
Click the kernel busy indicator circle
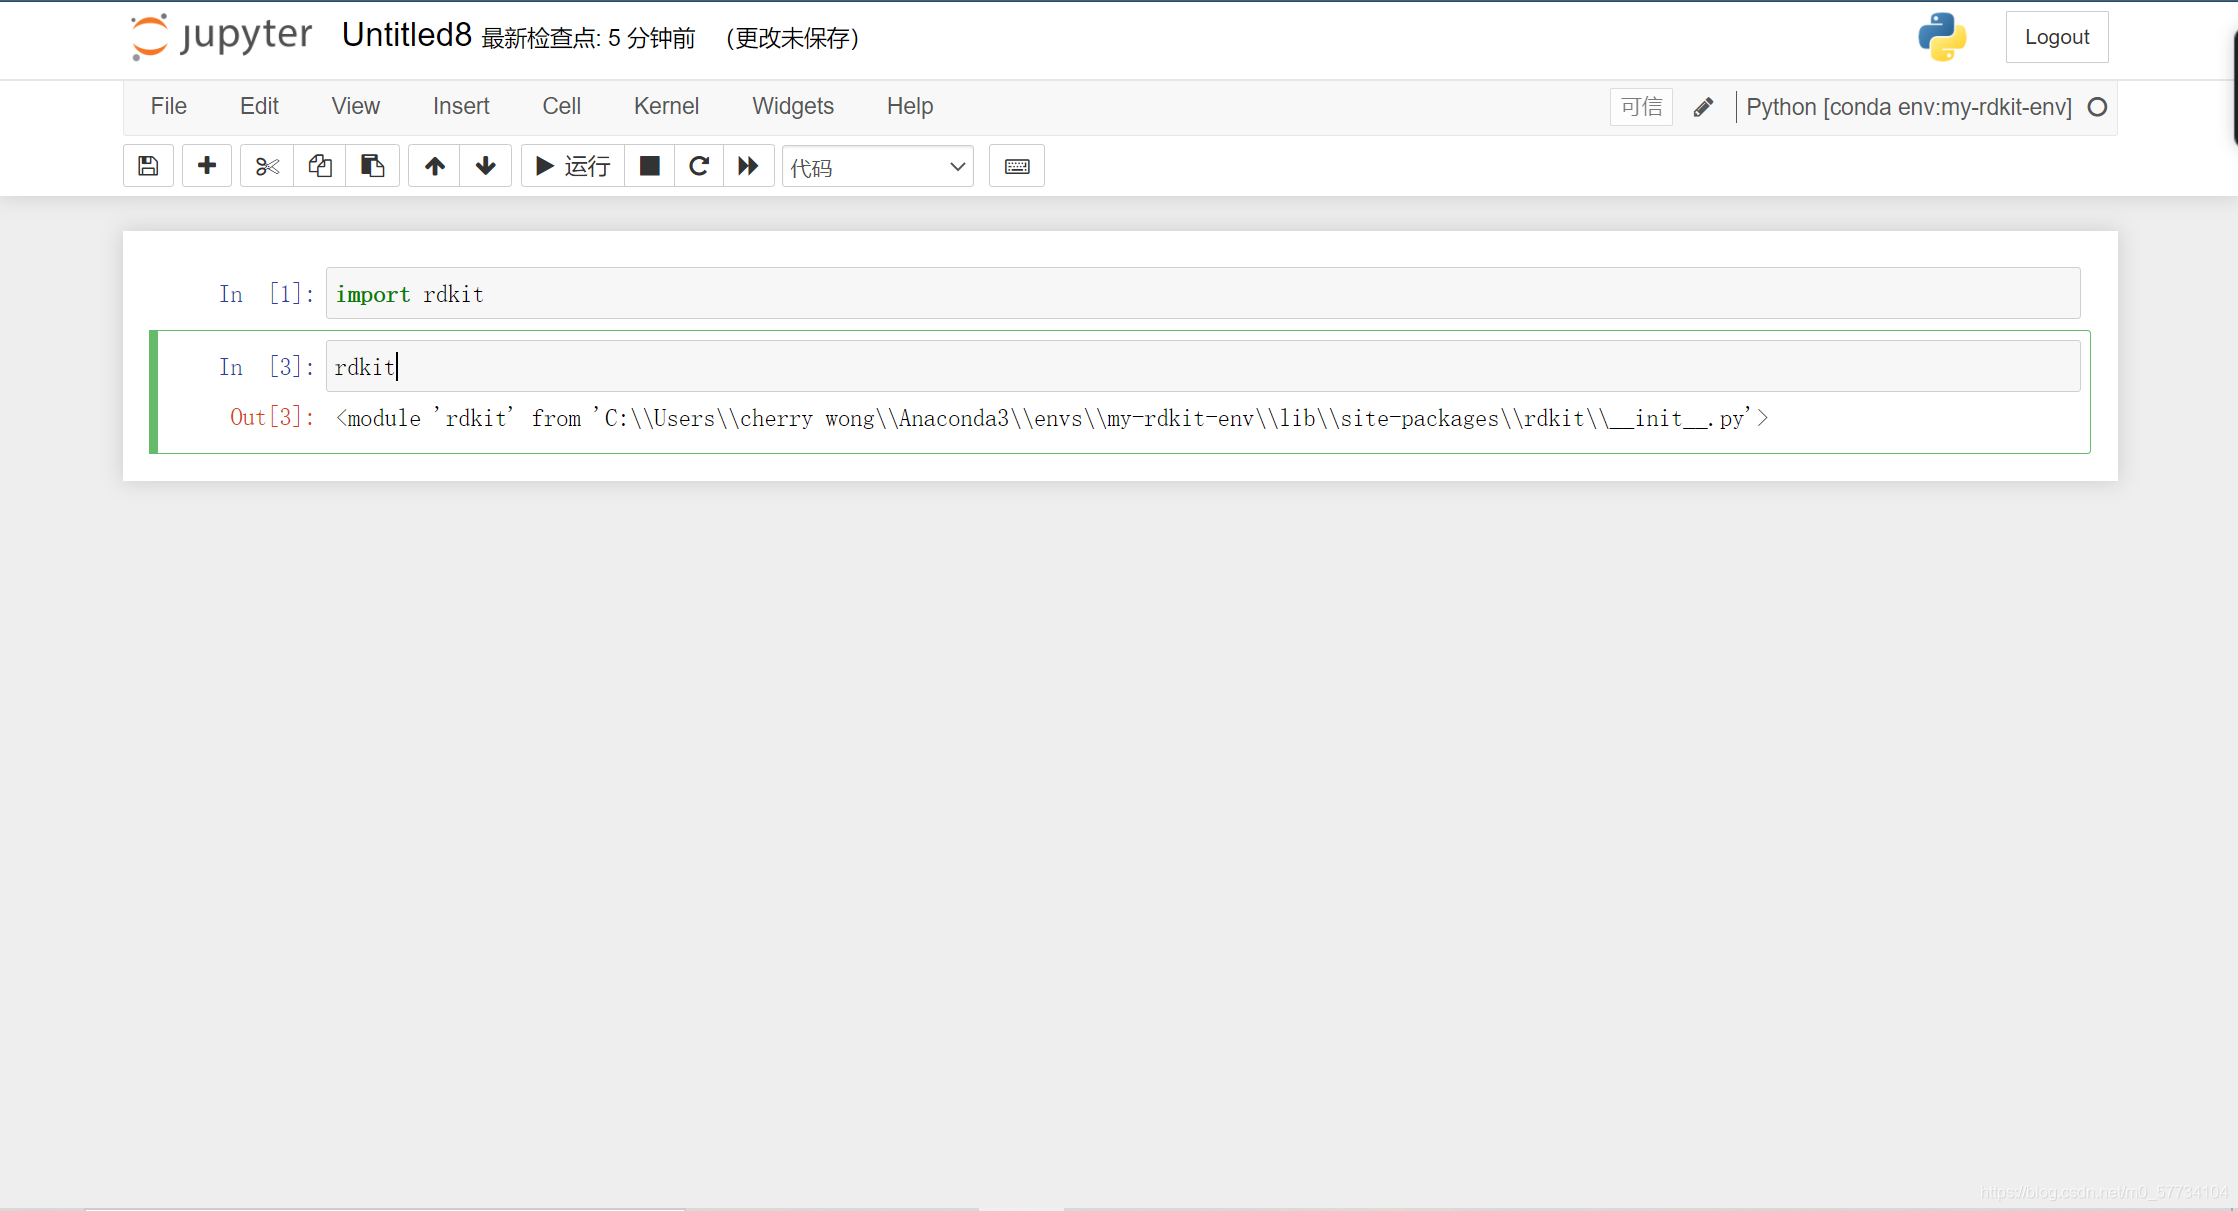[x=2098, y=107]
